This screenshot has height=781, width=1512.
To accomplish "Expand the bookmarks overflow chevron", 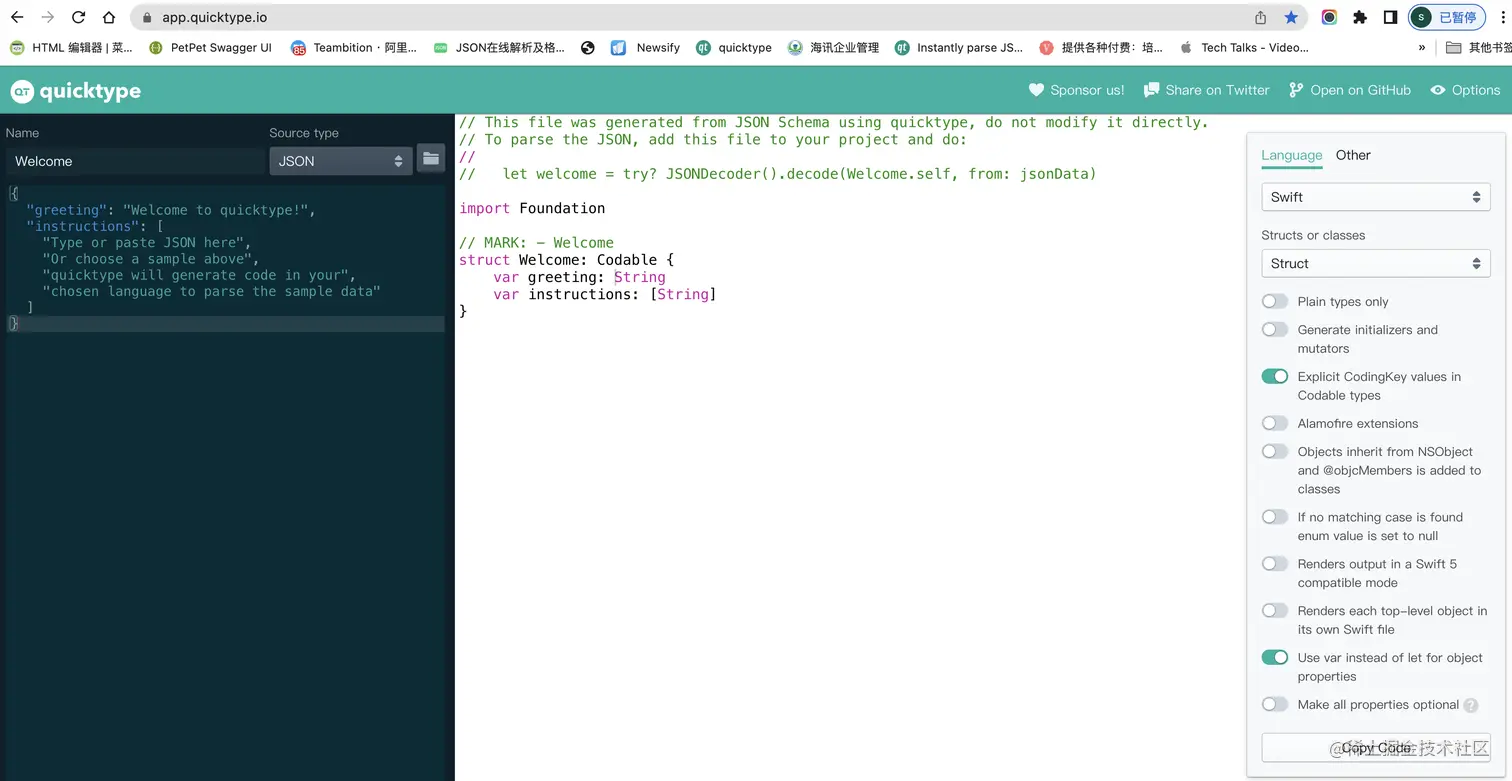I will (1422, 47).
